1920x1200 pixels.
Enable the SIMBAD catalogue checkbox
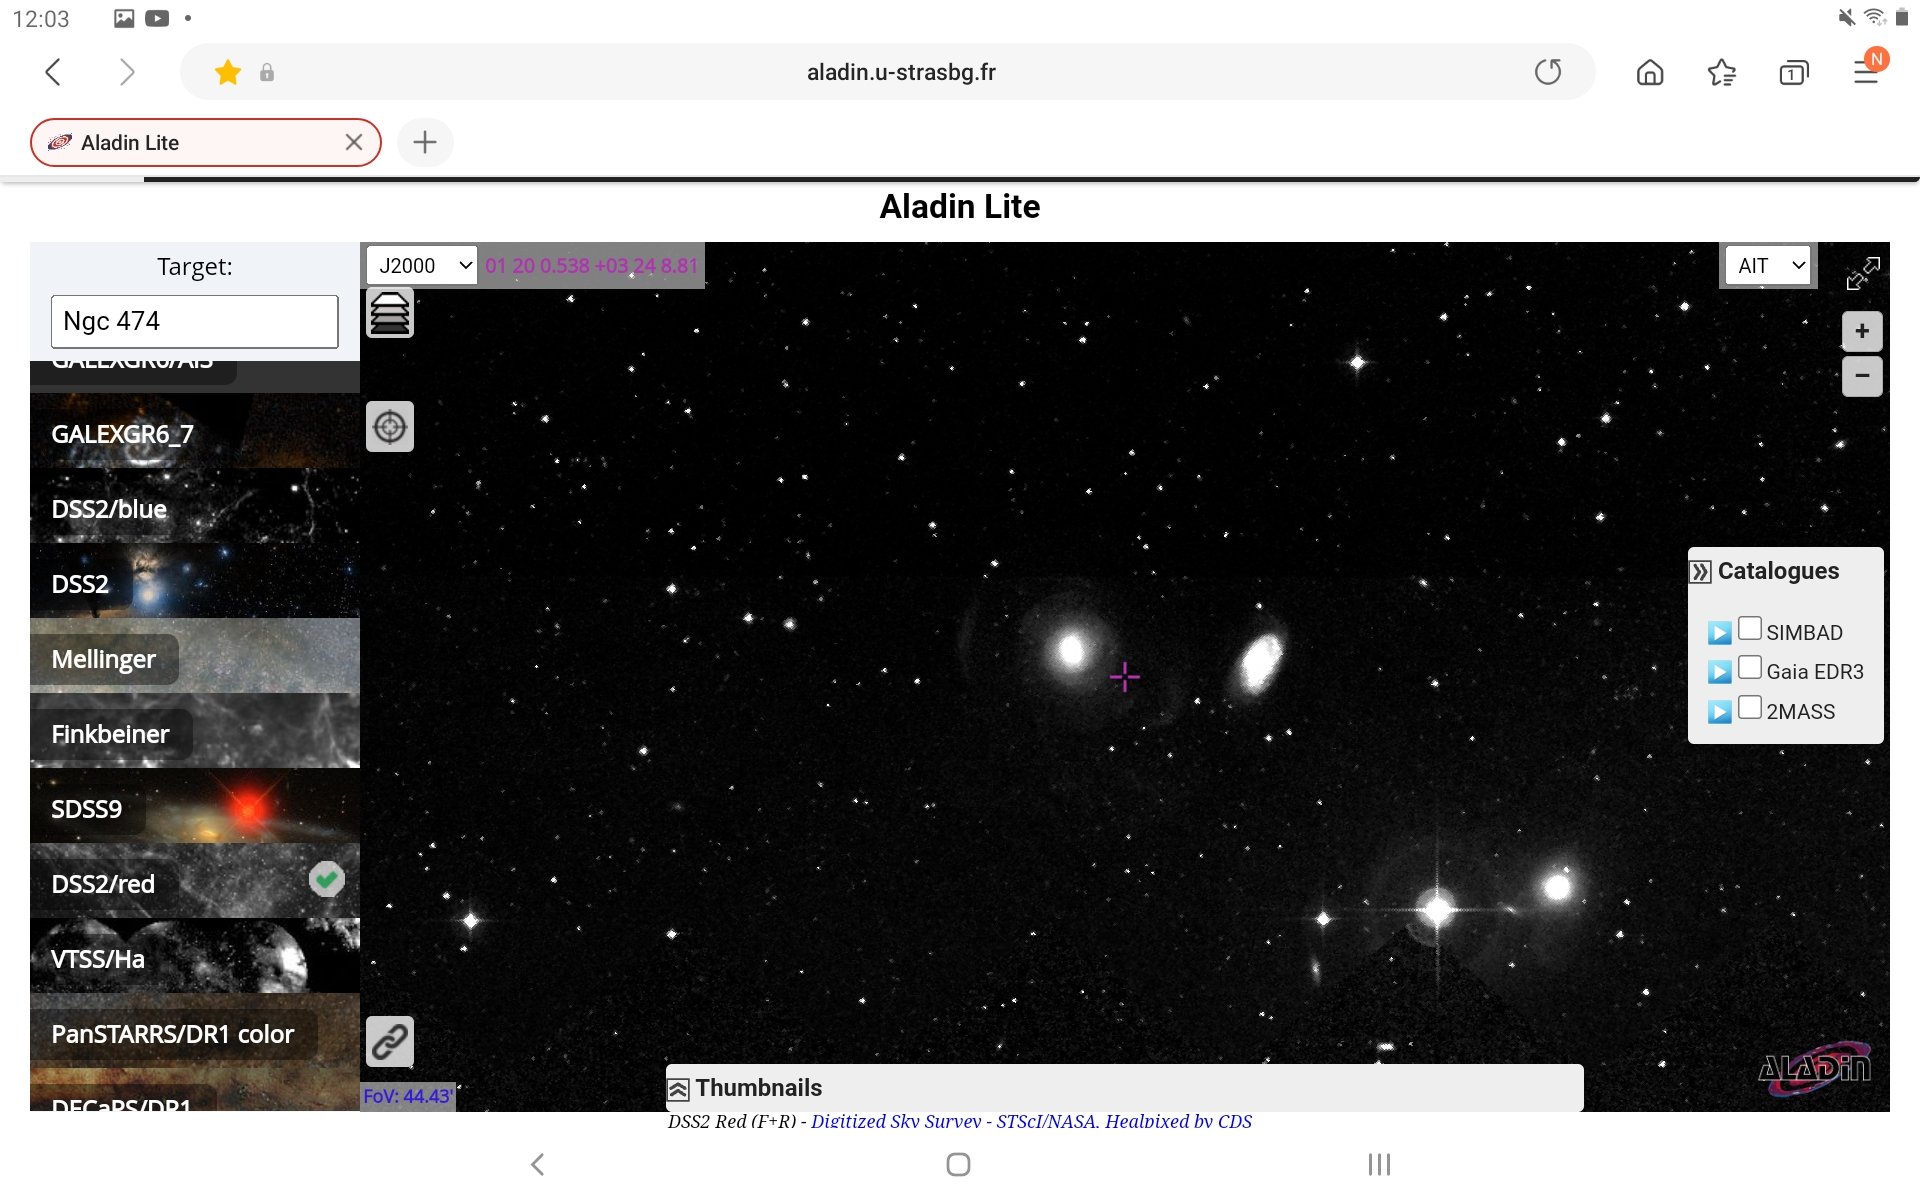(x=1749, y=628)
